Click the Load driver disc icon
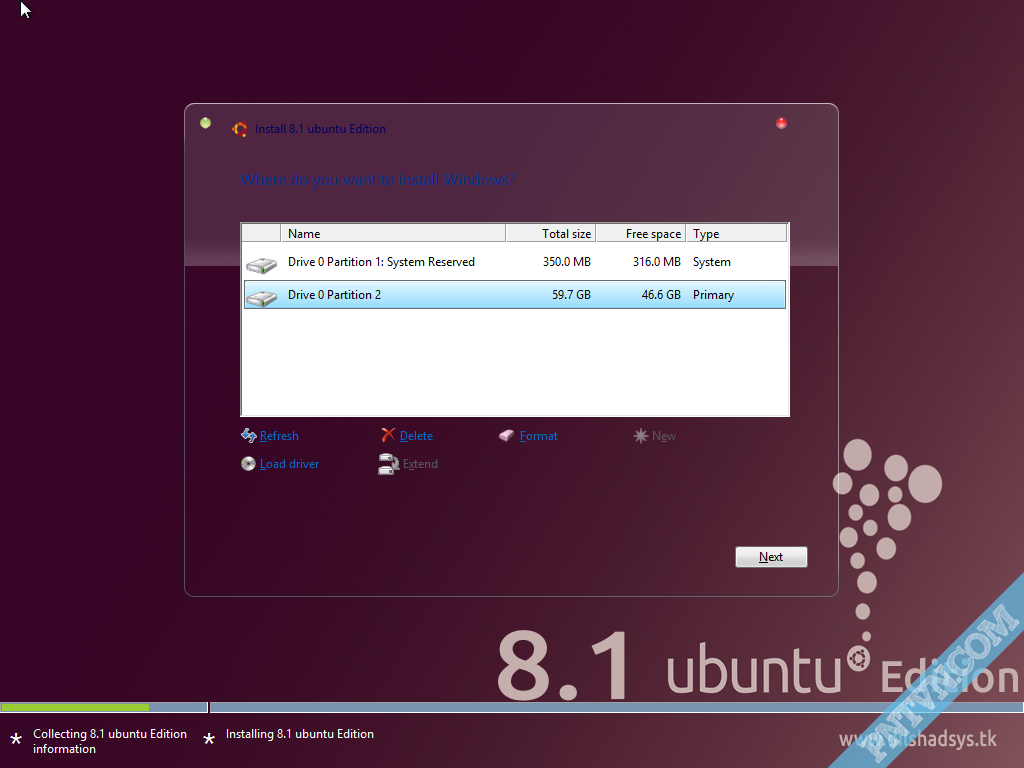 click(248, 464)
